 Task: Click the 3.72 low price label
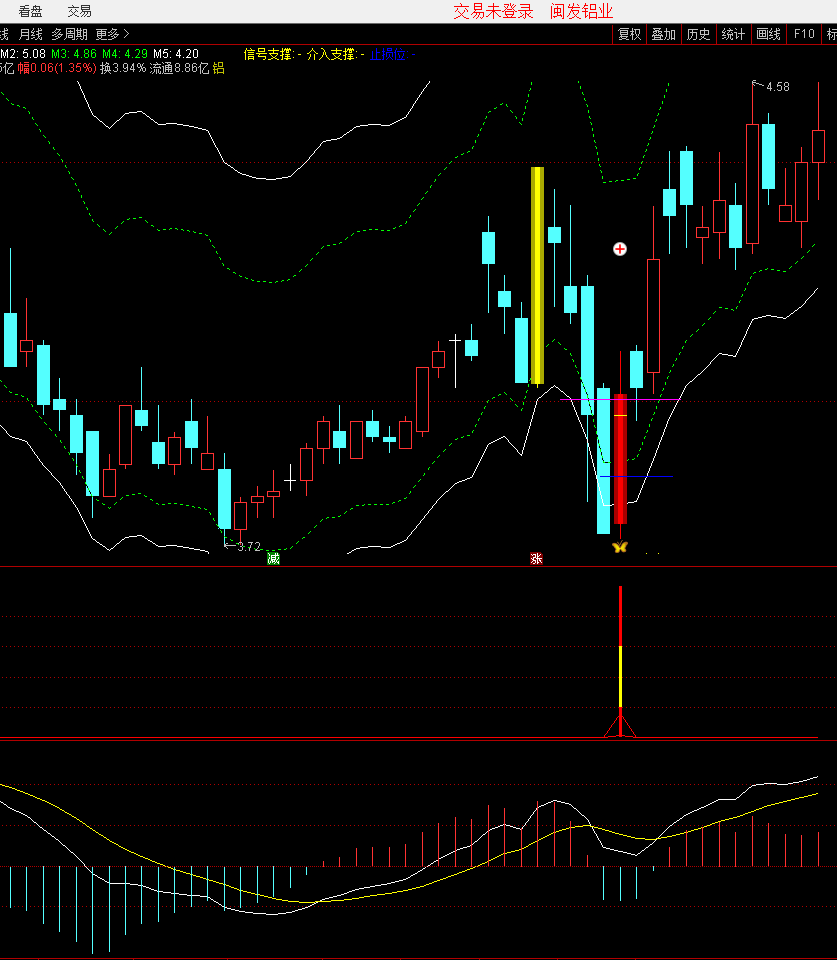click(x=248, y=547)
